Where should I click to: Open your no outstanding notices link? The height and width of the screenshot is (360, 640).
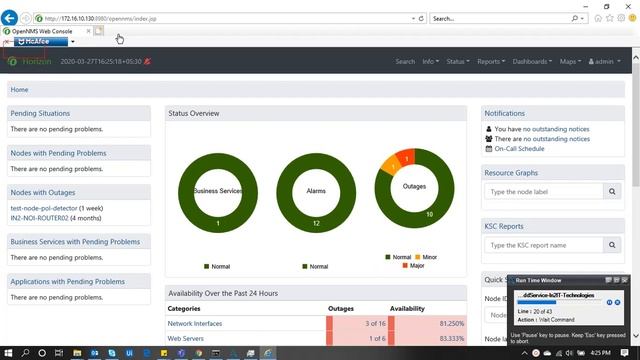click(556, 129)
